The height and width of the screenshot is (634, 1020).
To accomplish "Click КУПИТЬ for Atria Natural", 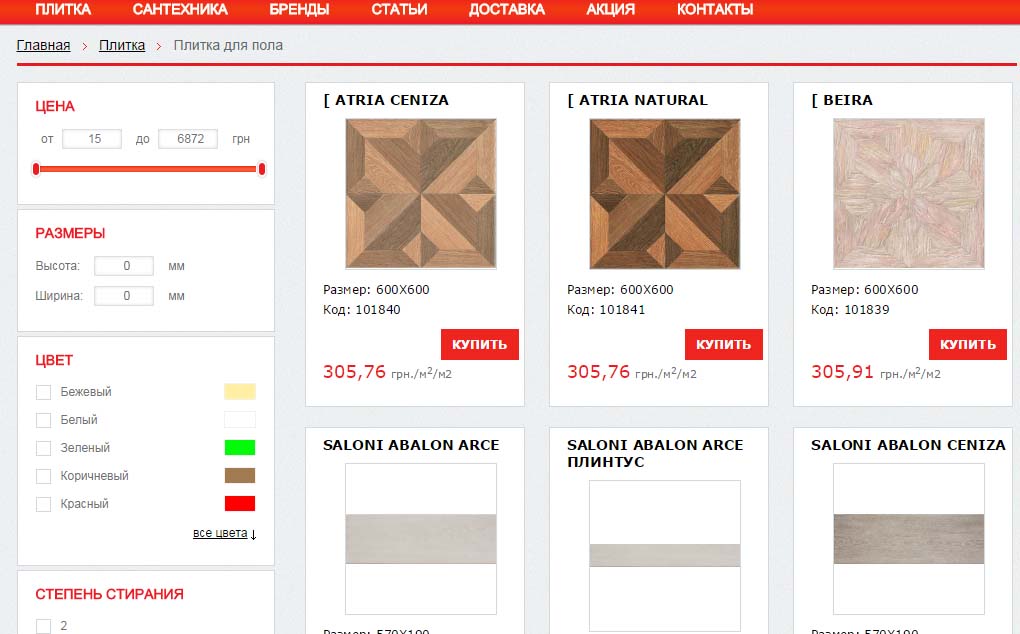I will (x=723, y=345).
